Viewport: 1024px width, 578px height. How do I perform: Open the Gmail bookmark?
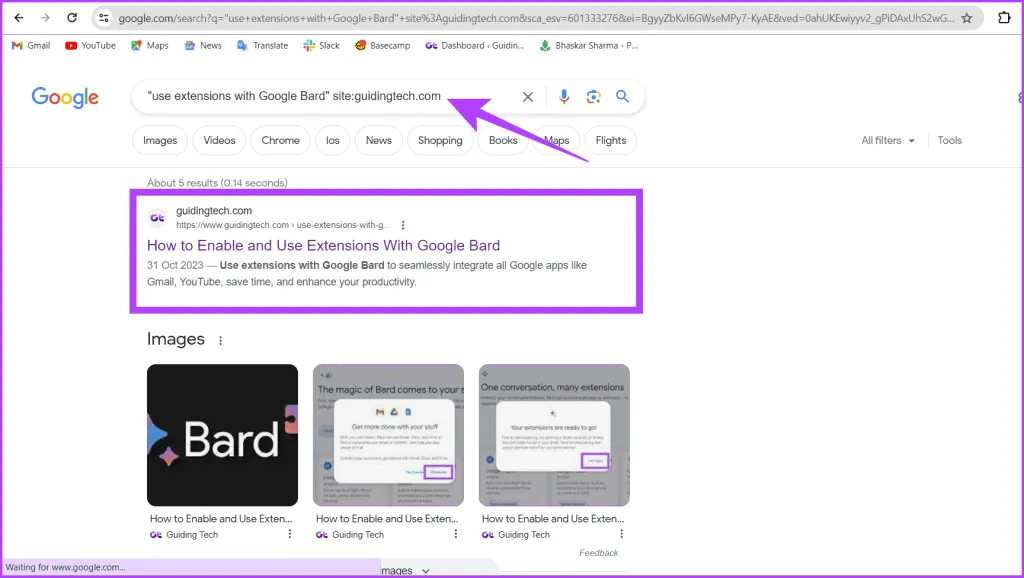[31, 45]
